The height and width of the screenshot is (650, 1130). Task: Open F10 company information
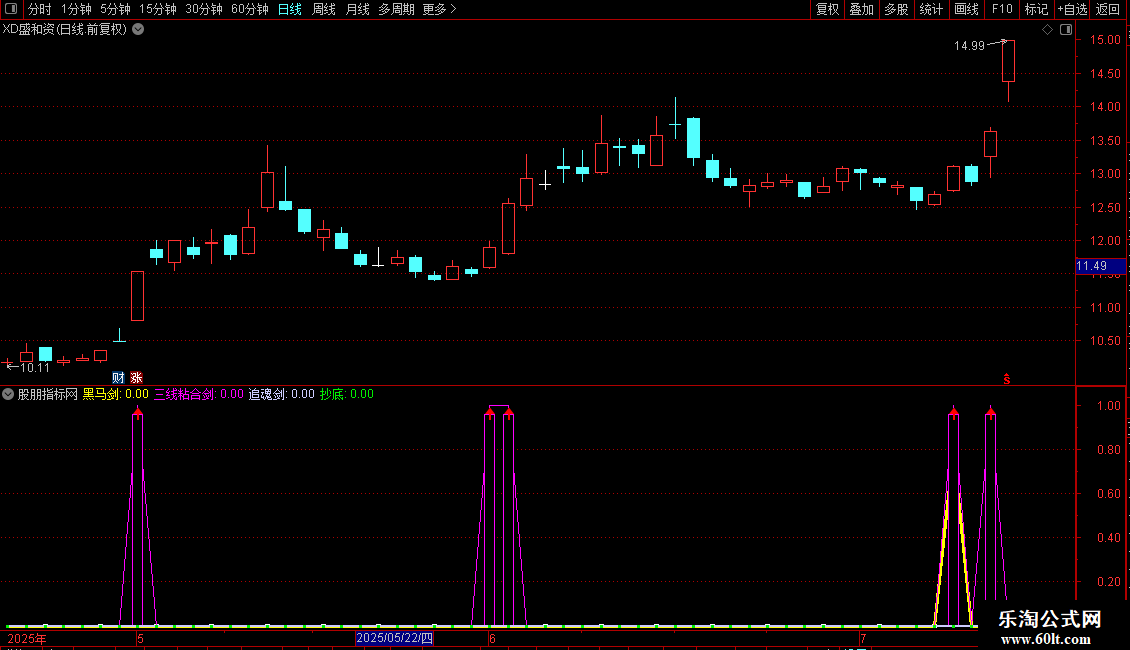(x=1002, y=9)
